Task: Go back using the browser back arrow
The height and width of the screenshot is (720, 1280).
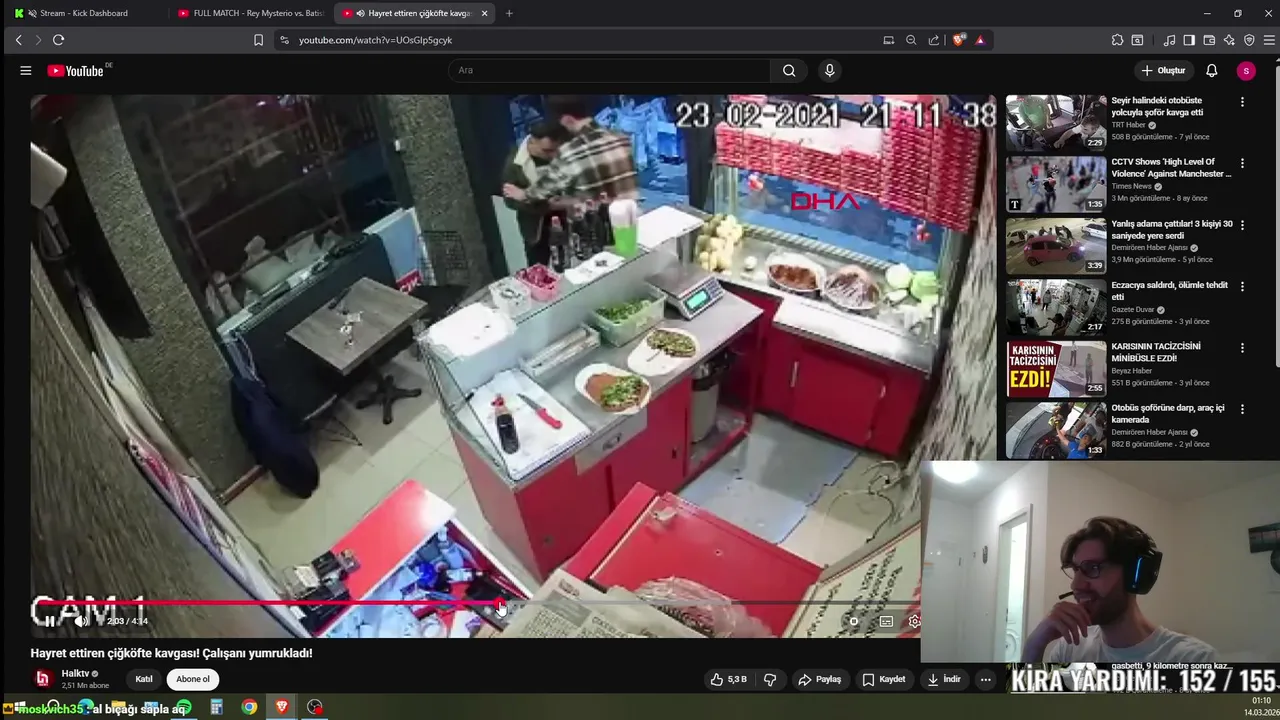Action: [18, 40]
